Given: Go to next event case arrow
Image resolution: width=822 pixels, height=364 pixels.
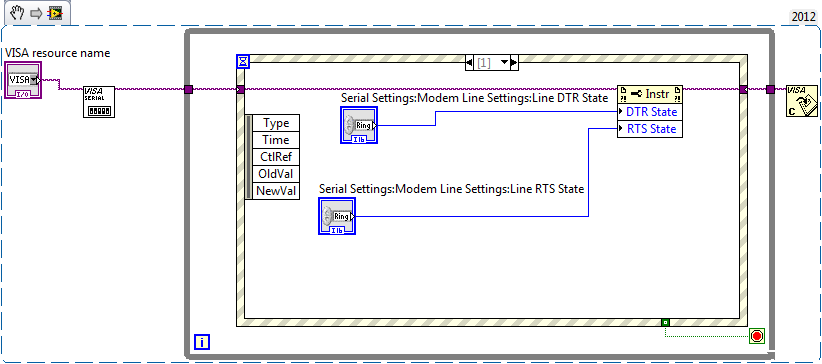Looking at the screenshot, I should [x=514, y=63].
